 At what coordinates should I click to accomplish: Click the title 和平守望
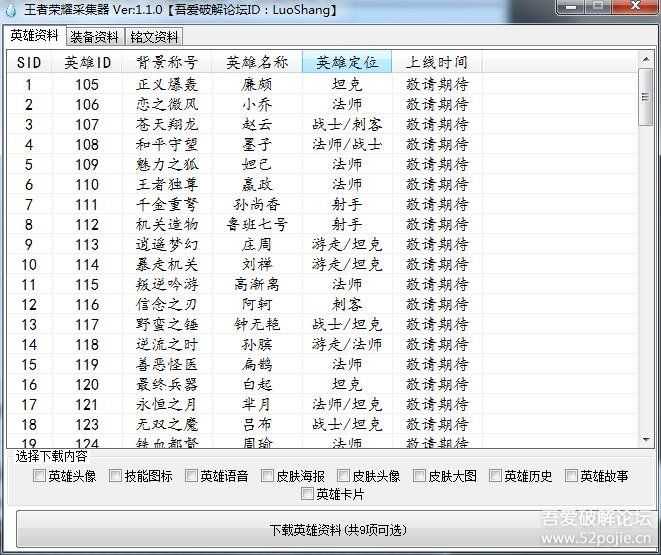tap(167, 145)
